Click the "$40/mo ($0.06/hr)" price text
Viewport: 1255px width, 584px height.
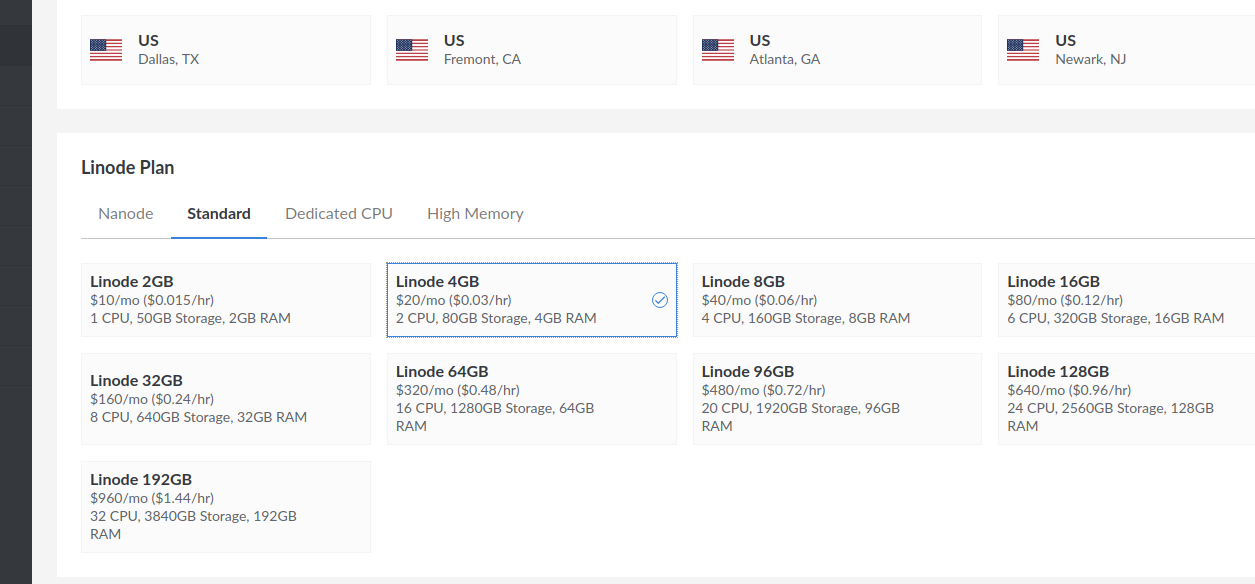(x=760, y=300)
